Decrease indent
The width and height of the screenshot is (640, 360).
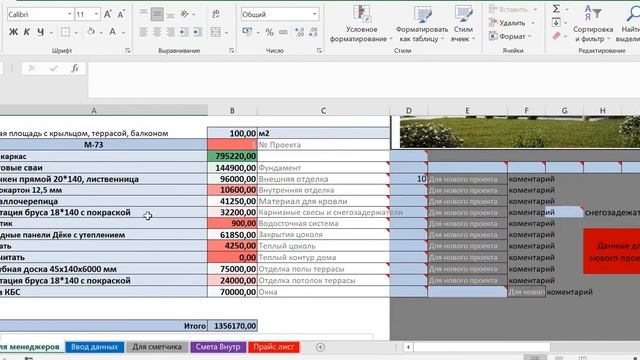tap(184, 32)
